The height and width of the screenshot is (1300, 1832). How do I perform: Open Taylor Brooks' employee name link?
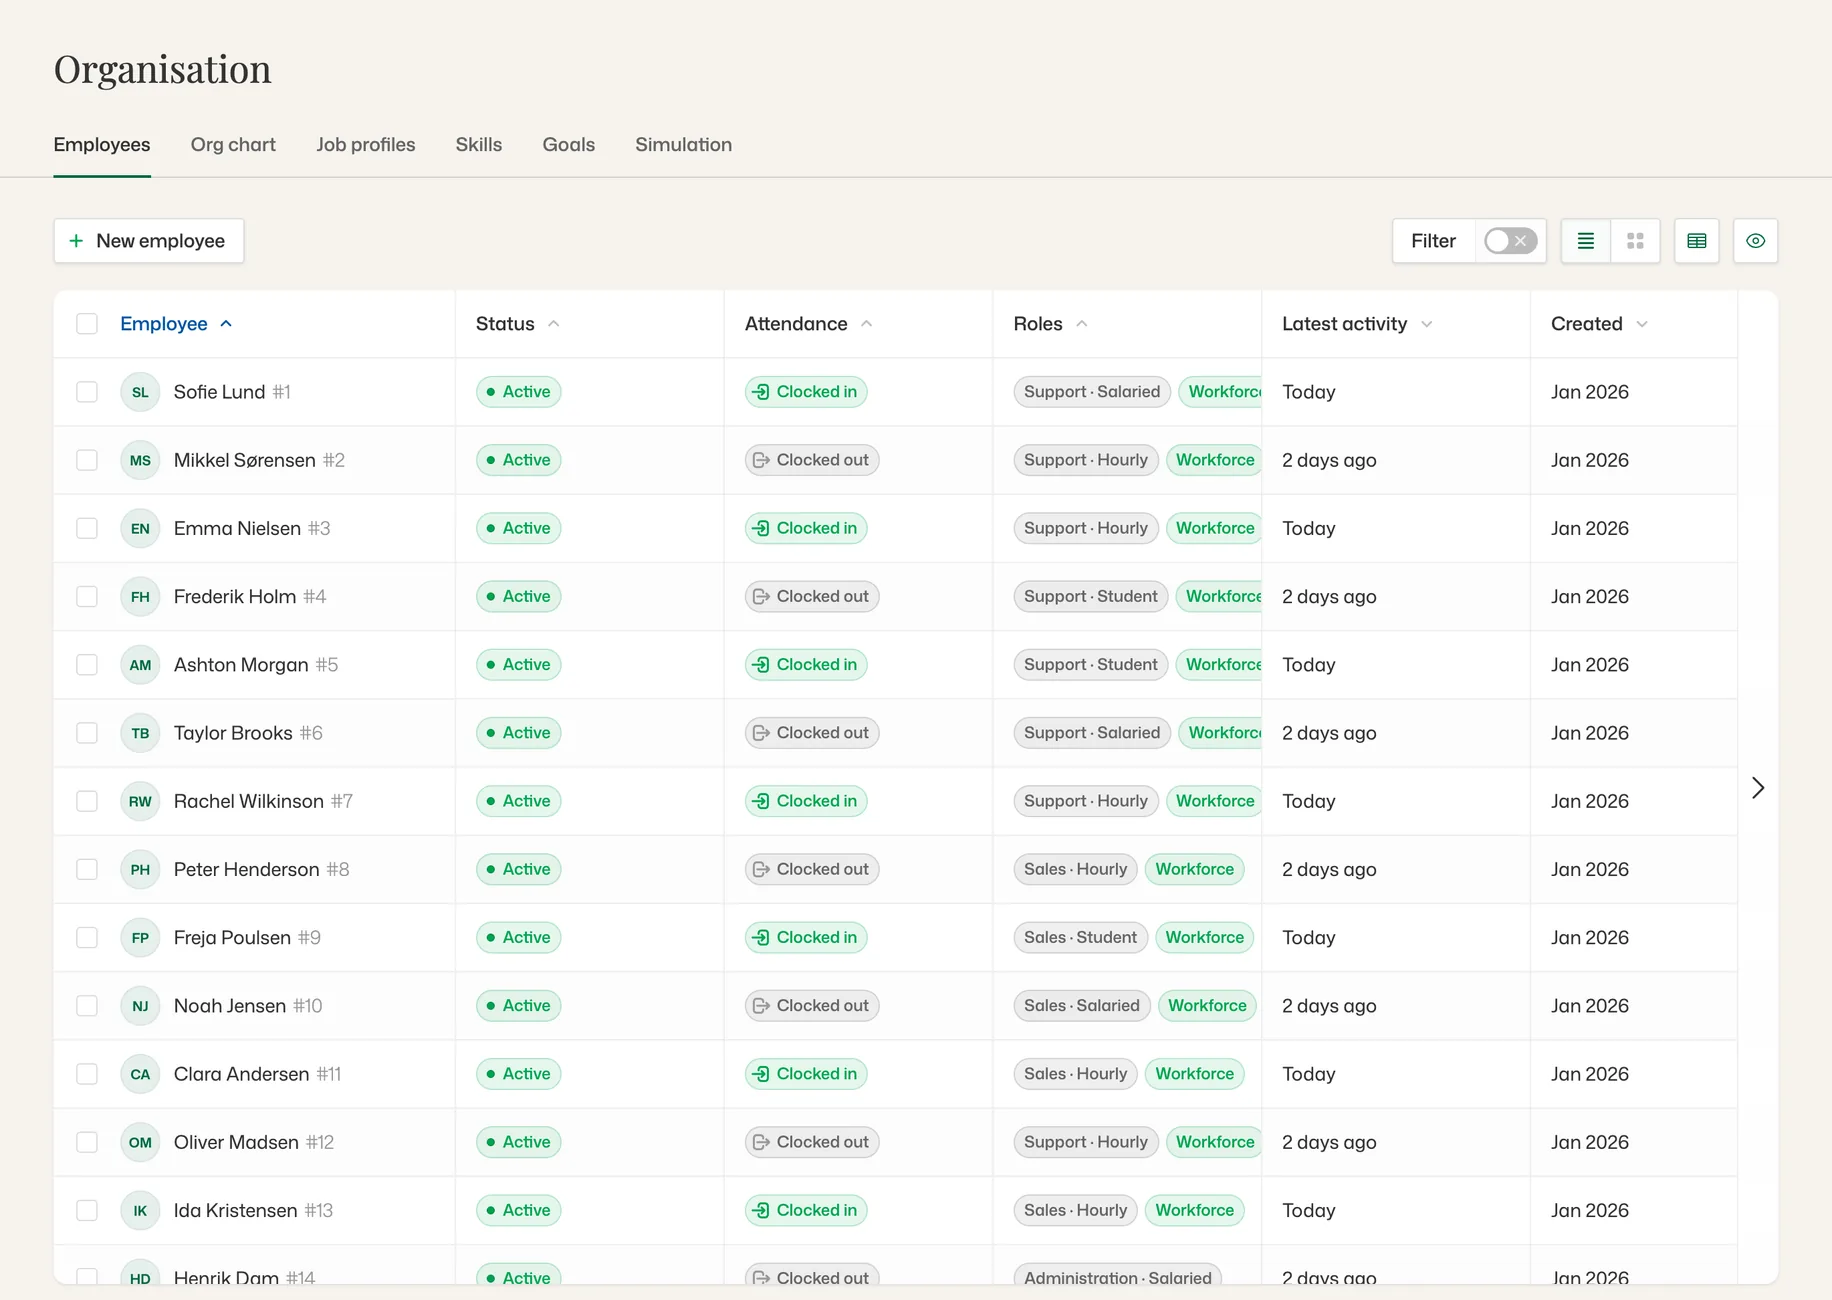pyautogui.click(x=233, y=733)
